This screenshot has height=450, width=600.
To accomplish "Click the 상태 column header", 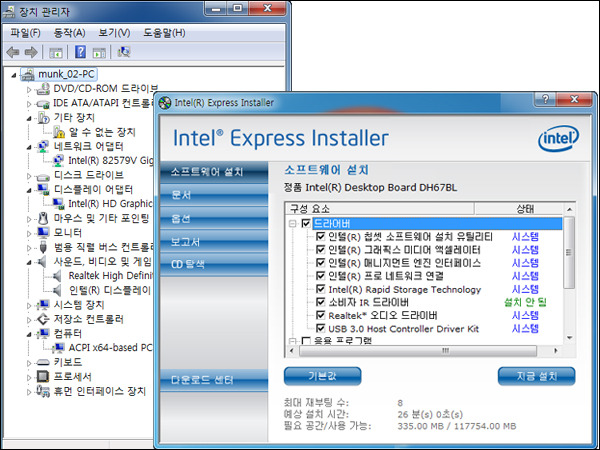I will coord(519,209).
